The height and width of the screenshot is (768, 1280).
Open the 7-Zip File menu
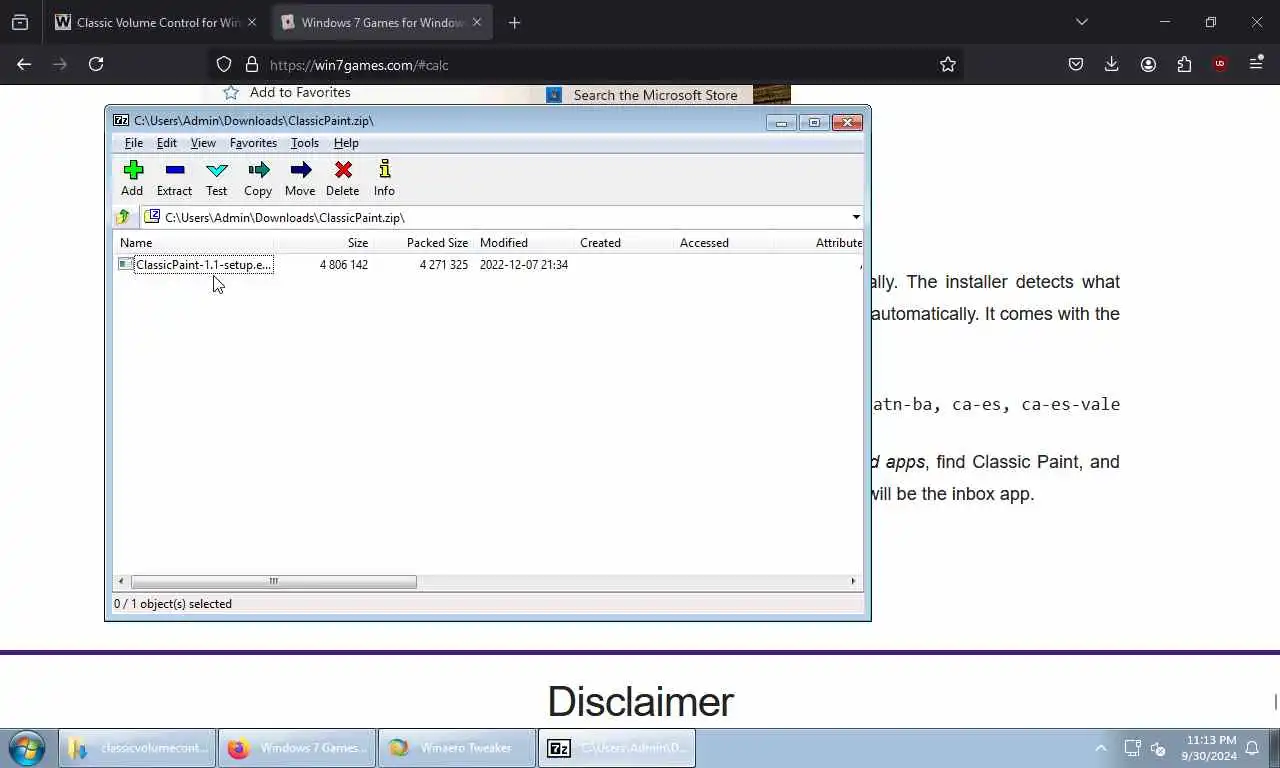coord(133,143)
